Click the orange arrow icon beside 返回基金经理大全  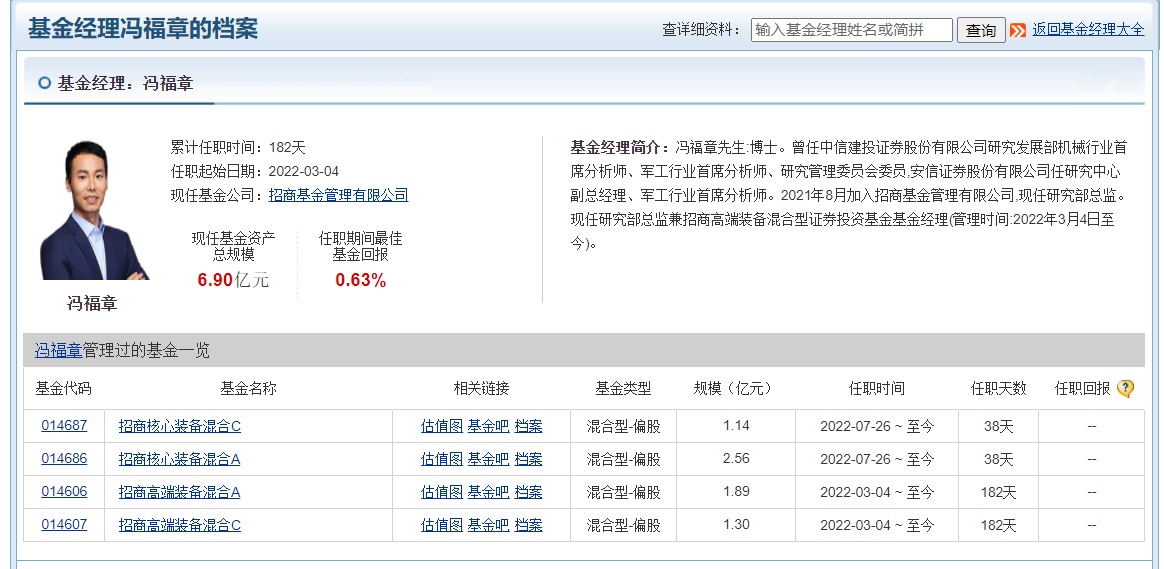[x=1018, y=30]
